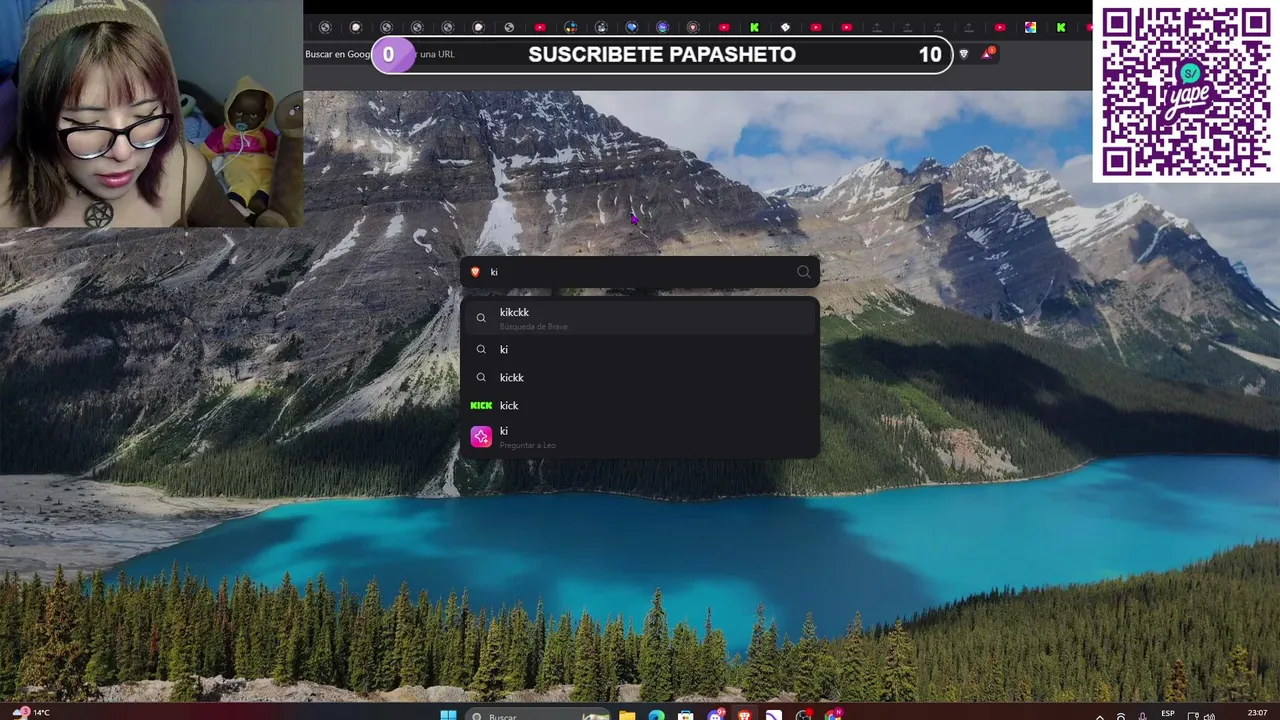Viewport: 1280px width, 720px height.
Task: Open File Explorer from the taskbar
Action: (x=627, y=714)
